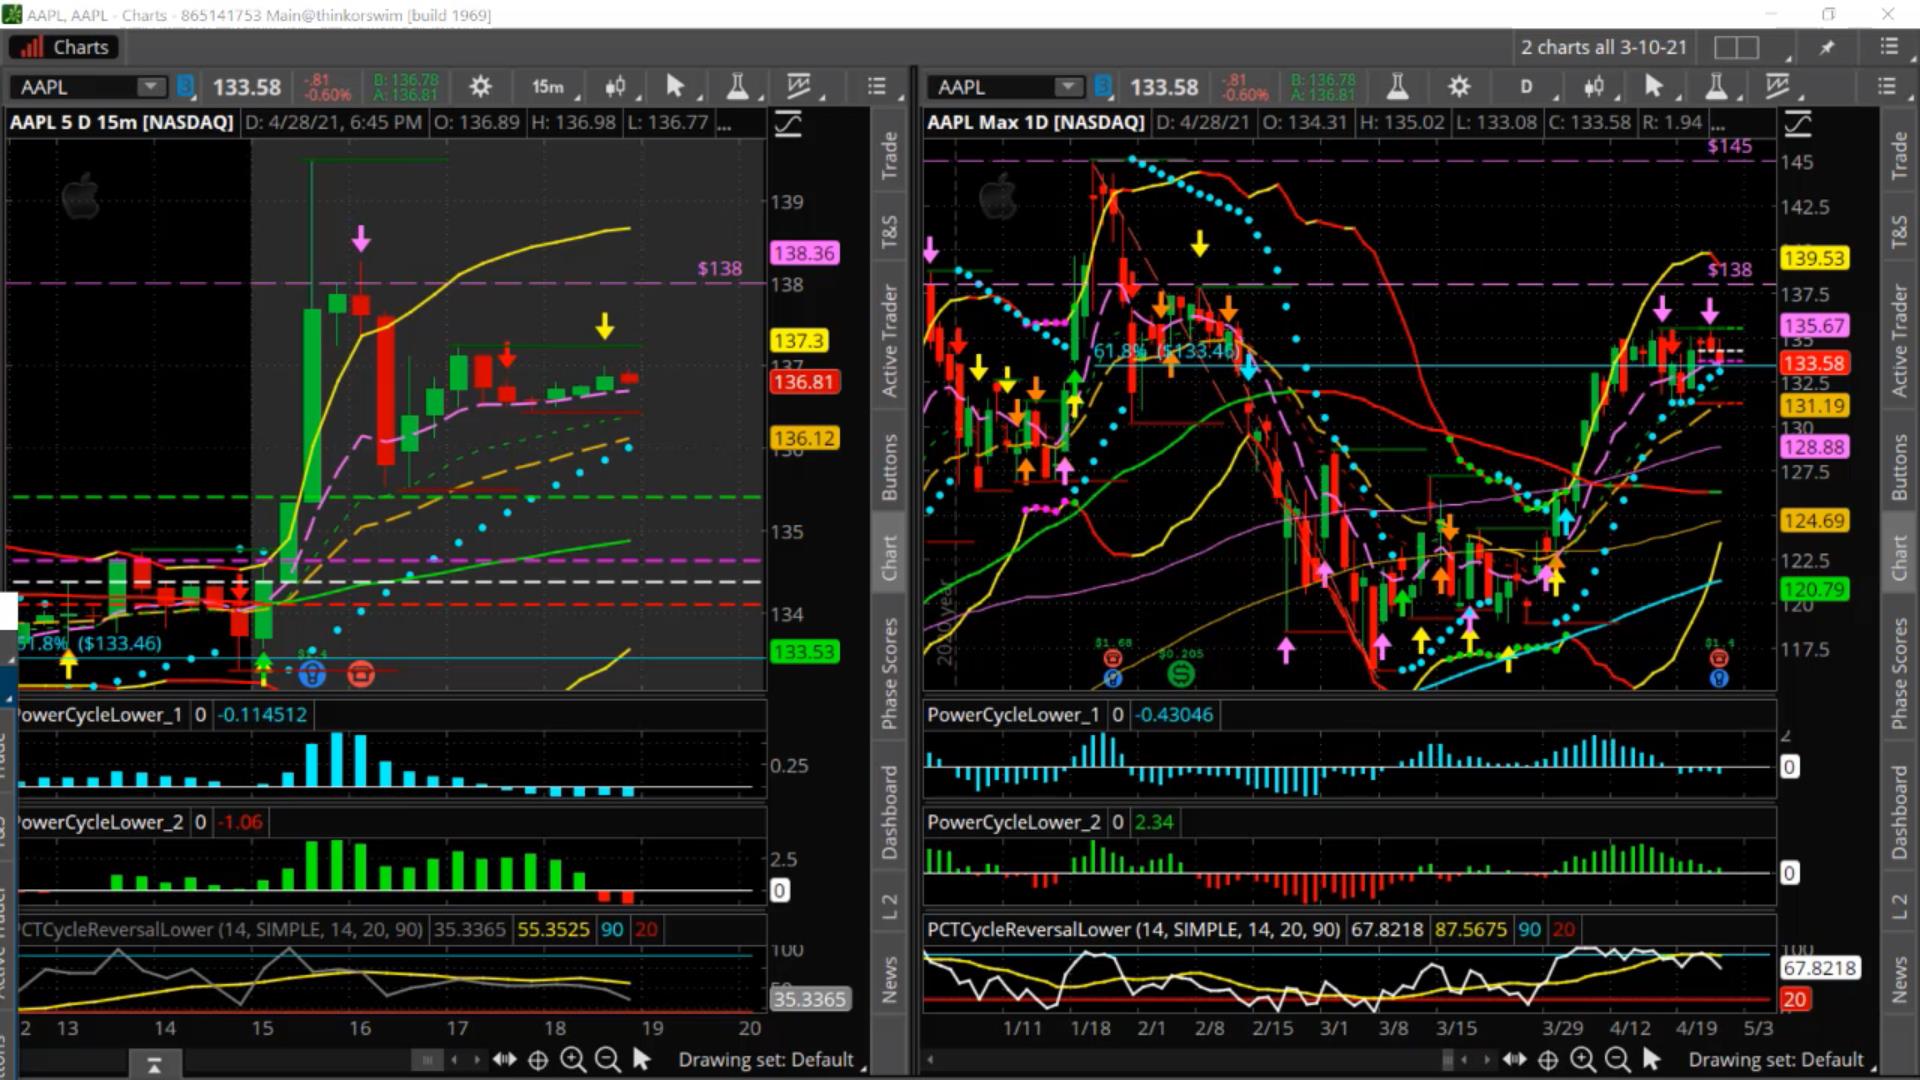Open chart settings gear in right chart

click(1459, 87)
